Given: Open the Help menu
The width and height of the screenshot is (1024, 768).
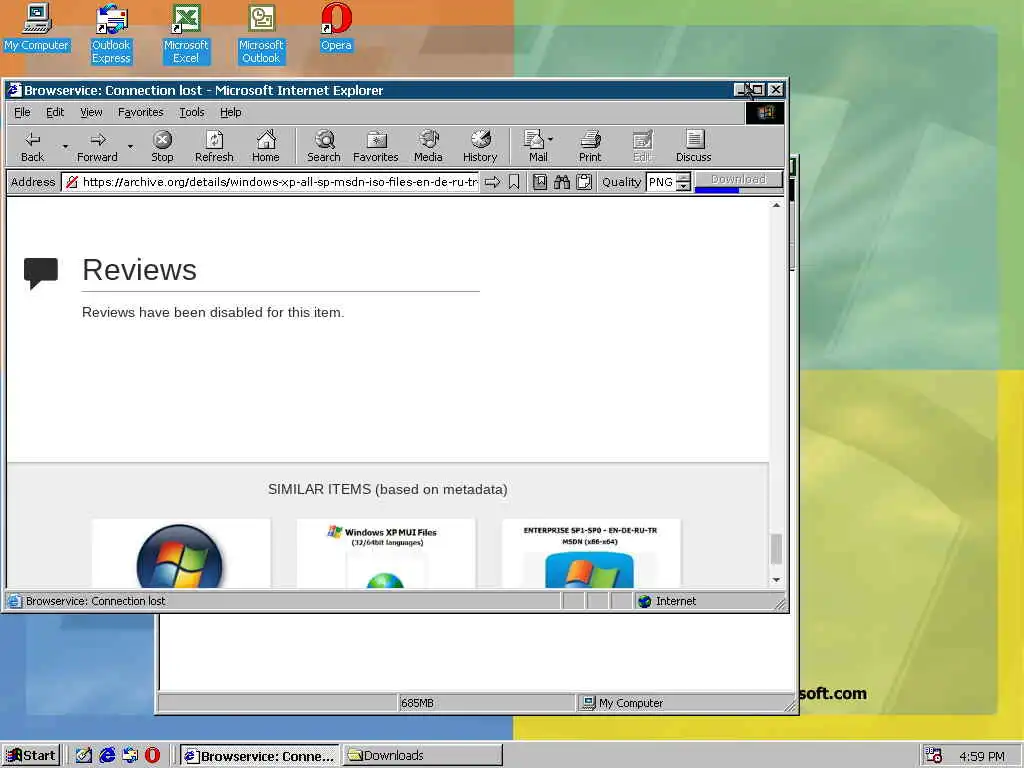Looking at the screenshot, I should (231, 112).
